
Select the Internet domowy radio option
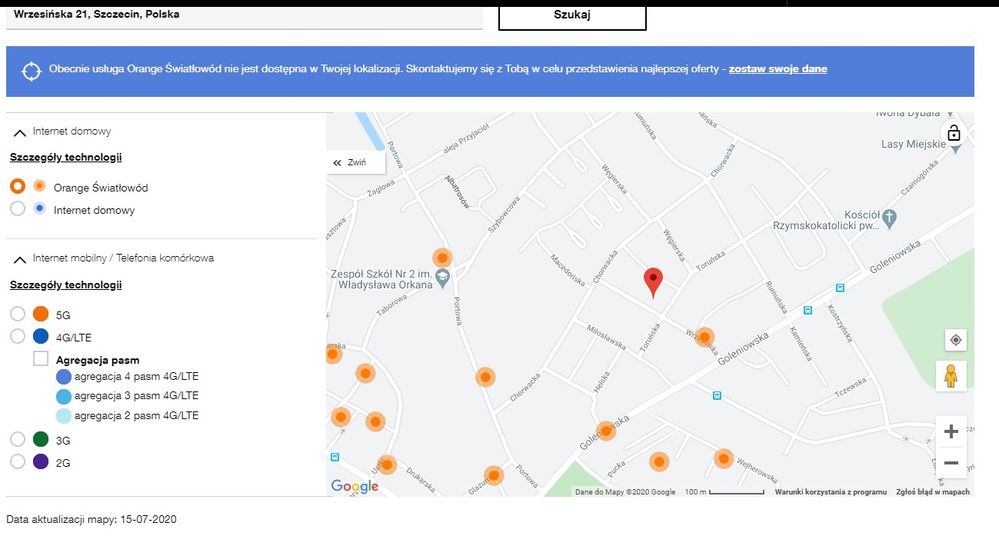17,210
